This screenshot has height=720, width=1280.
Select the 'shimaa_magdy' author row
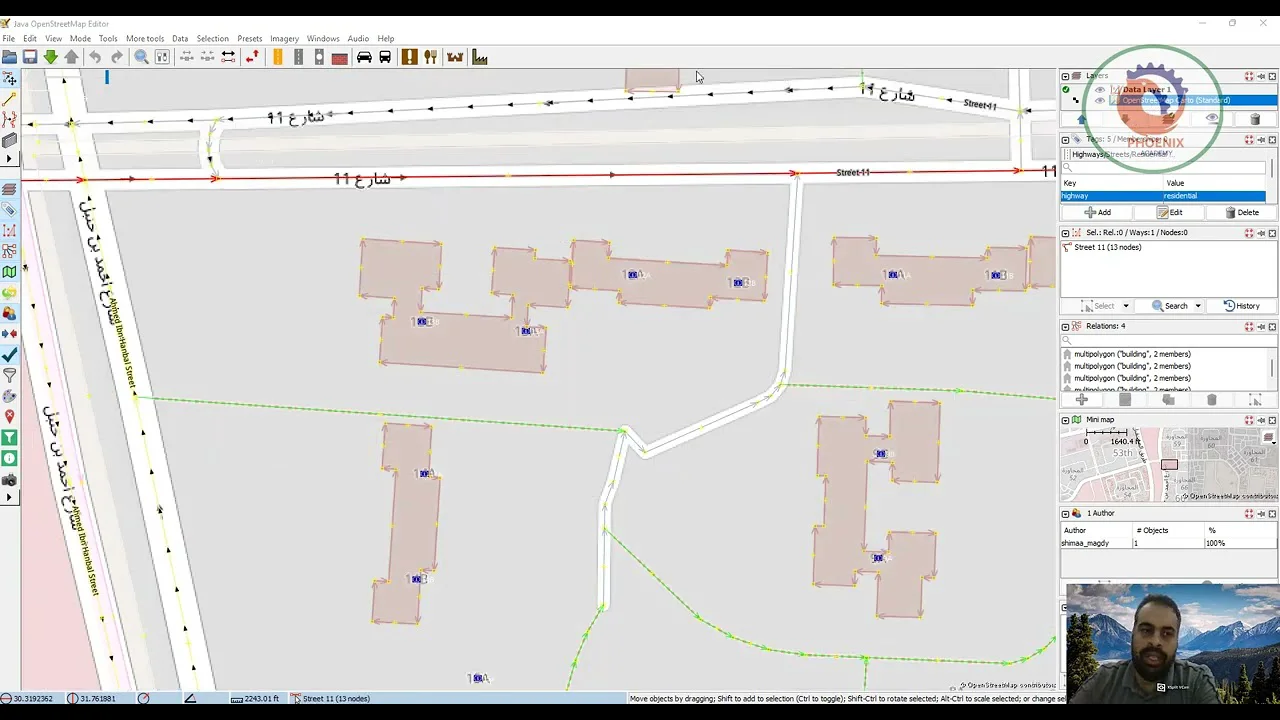click(x=1168, y=543)
